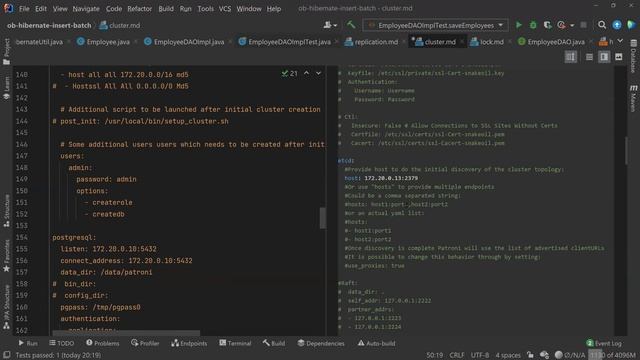Open the Maven tool window
Screen dimensions: 640x360
pyautogui.click(x=633, y=98)
